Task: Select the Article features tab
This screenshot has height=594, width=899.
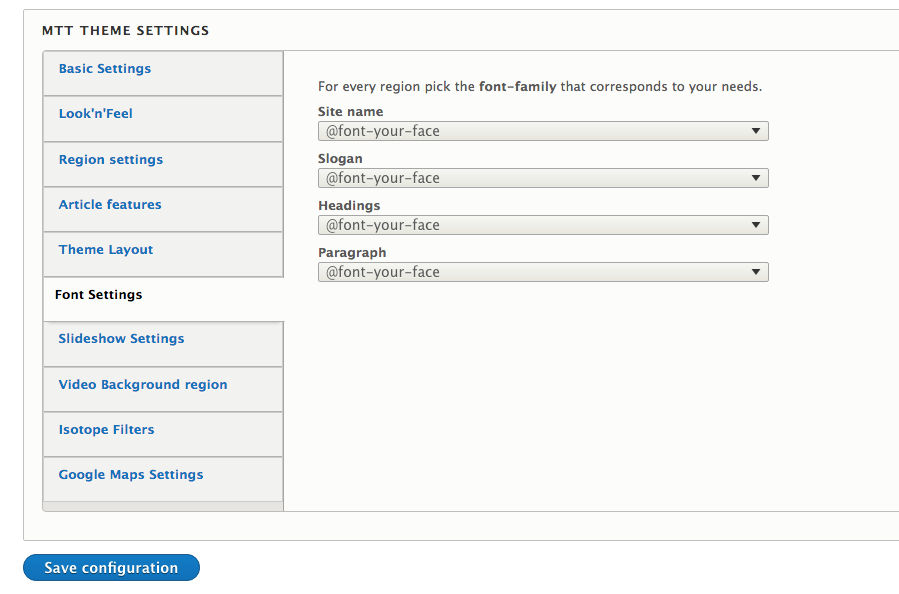Action: tap(163, 209)
